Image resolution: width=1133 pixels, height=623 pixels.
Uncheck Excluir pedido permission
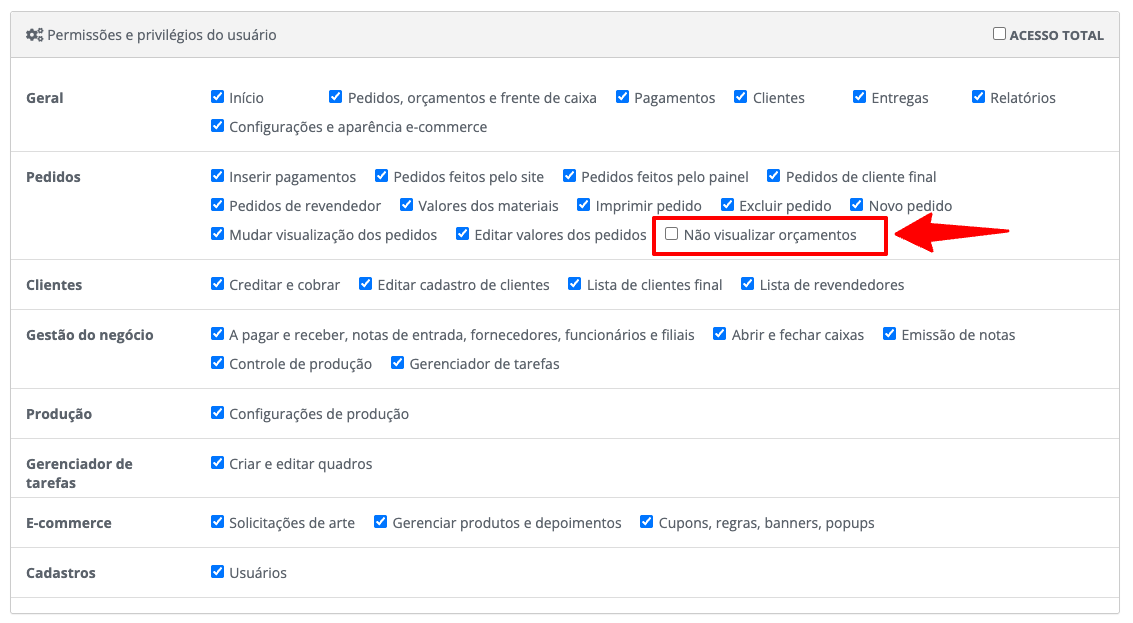click(727, 205)
